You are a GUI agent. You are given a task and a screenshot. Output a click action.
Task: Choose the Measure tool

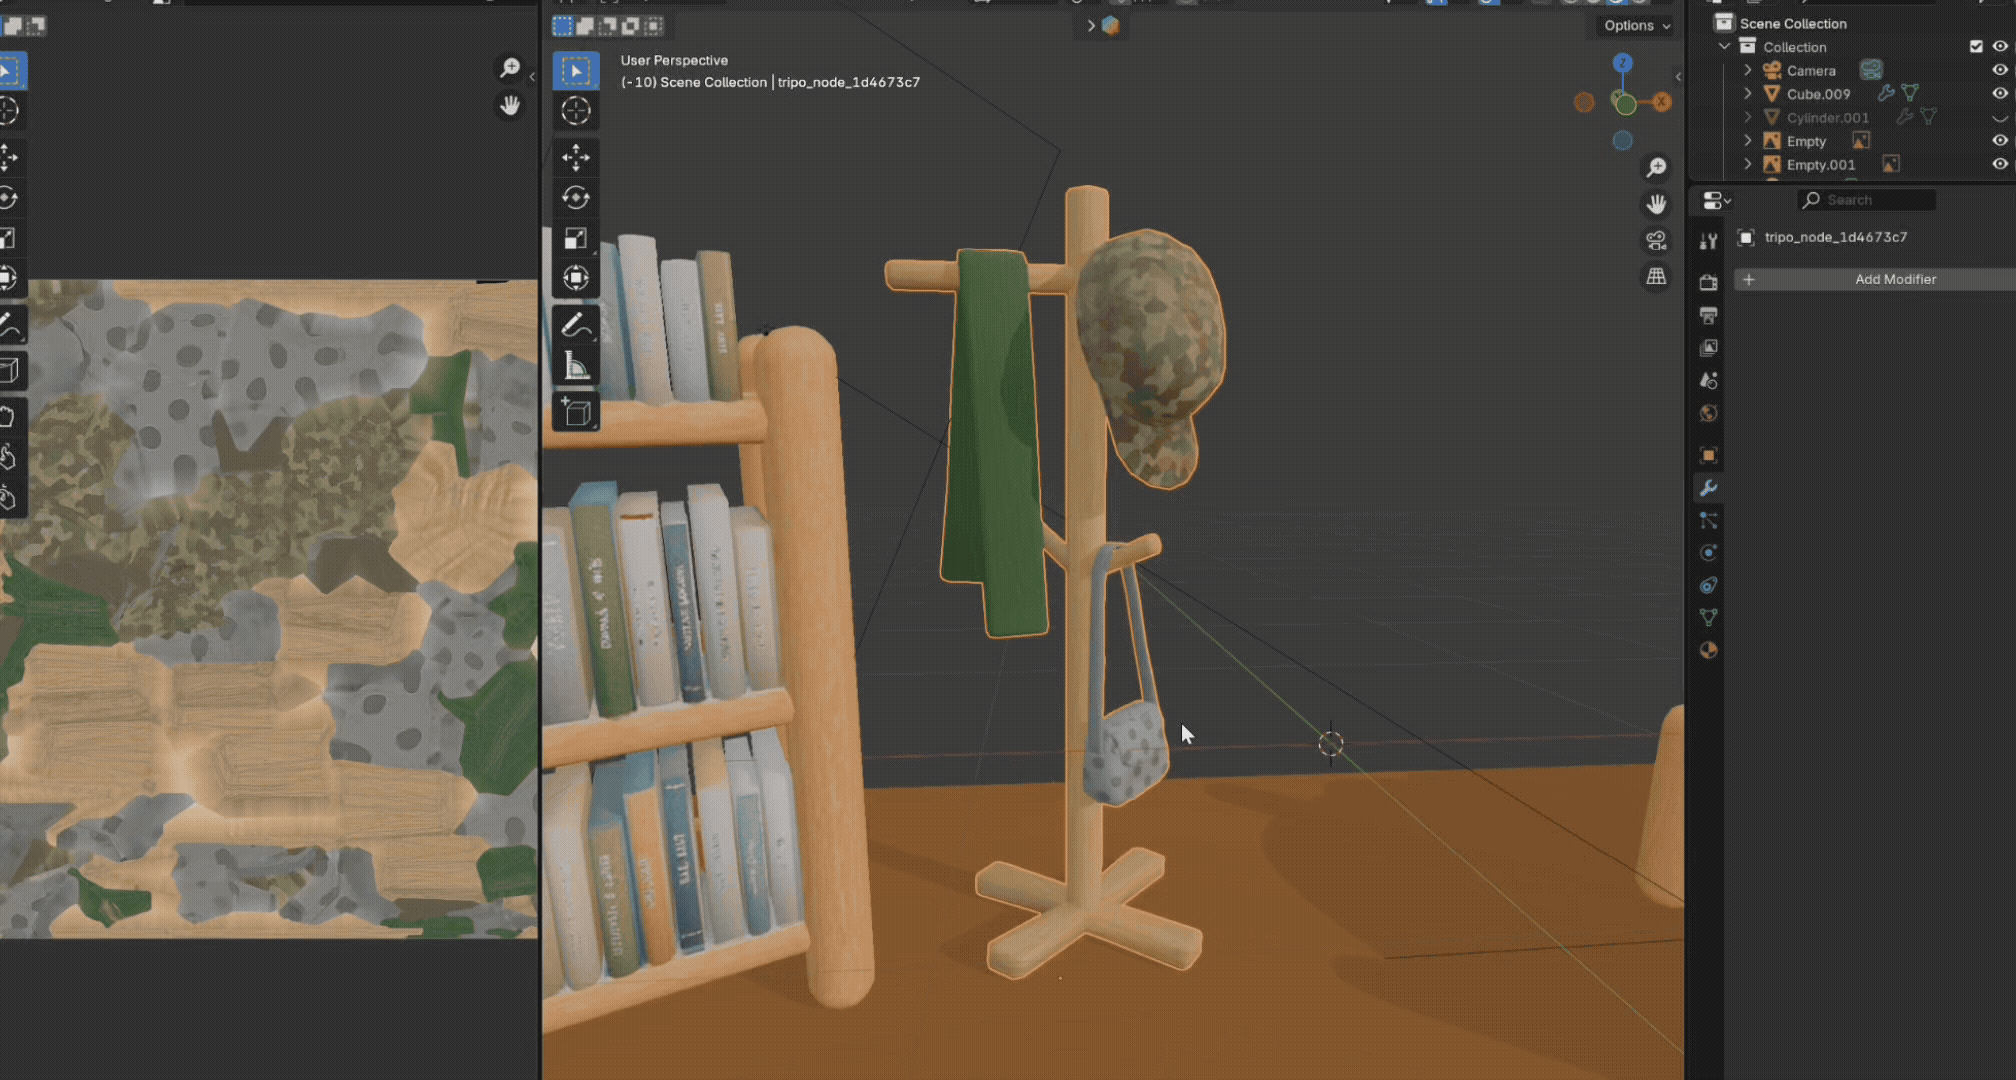576,366
